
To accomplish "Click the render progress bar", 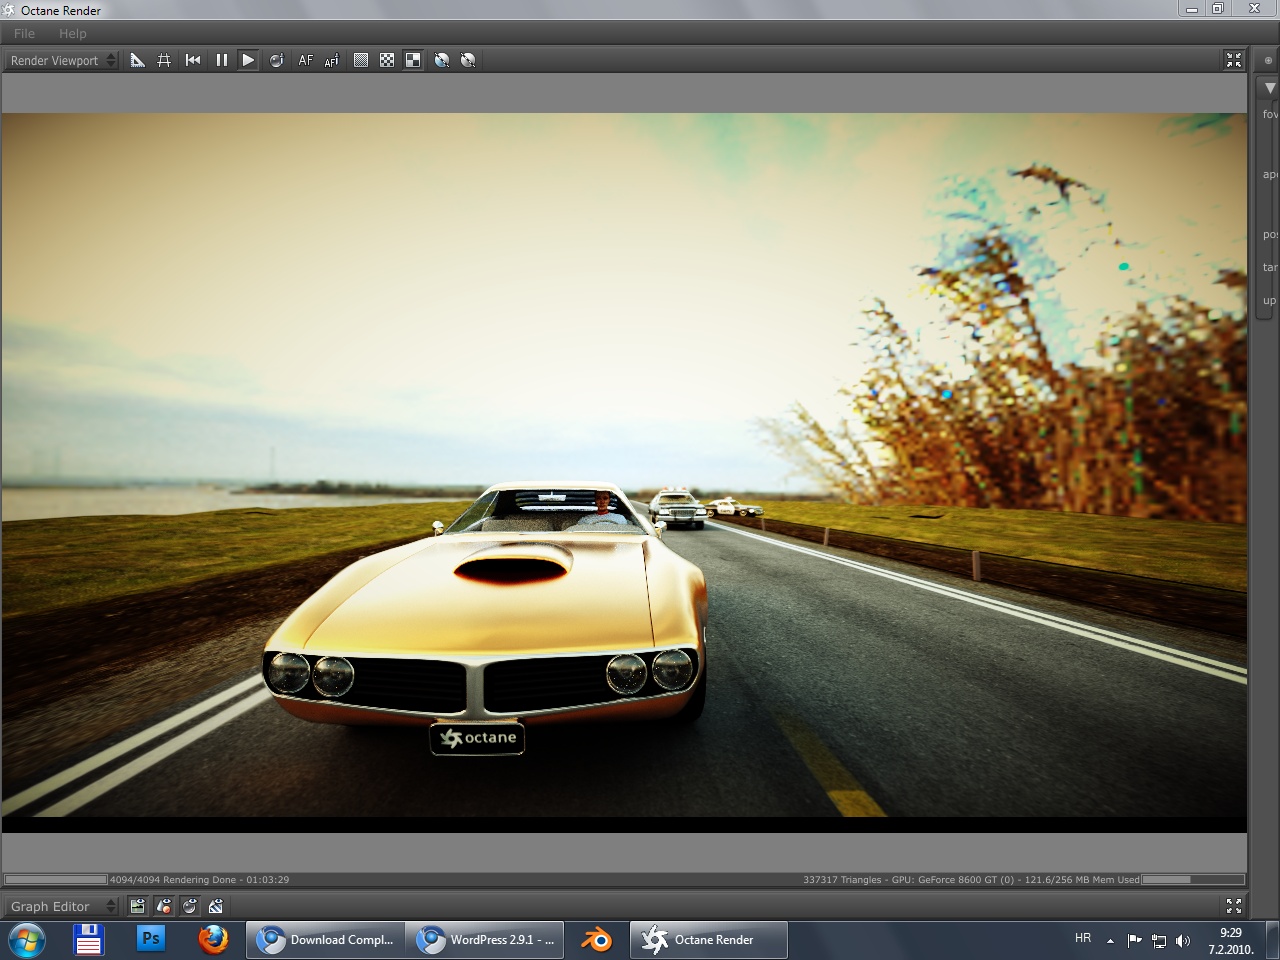I will [56, 880].
